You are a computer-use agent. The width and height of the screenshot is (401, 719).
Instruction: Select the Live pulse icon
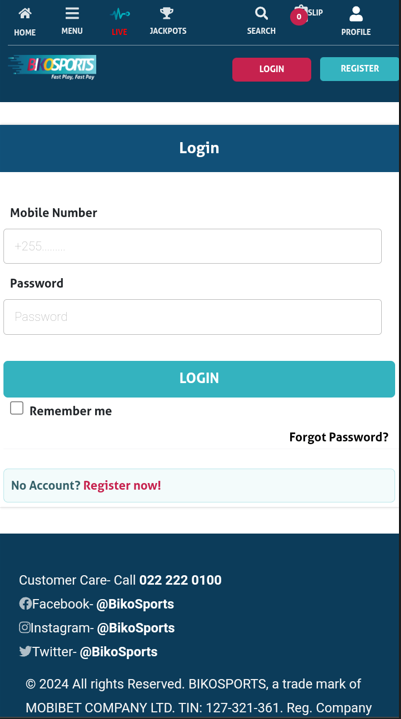click(x=120, y=15)
